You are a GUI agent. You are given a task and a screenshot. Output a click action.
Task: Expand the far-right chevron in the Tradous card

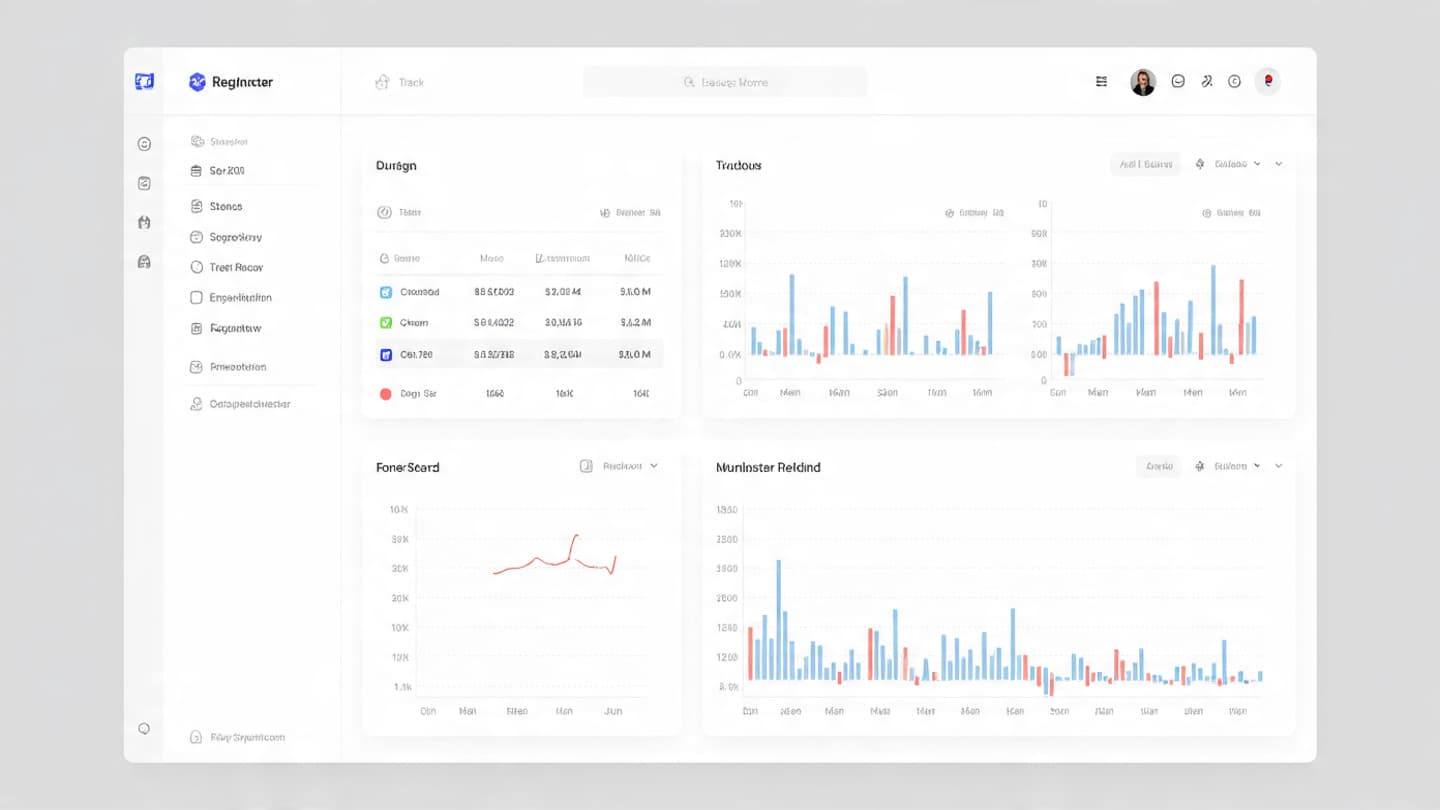1278,164
